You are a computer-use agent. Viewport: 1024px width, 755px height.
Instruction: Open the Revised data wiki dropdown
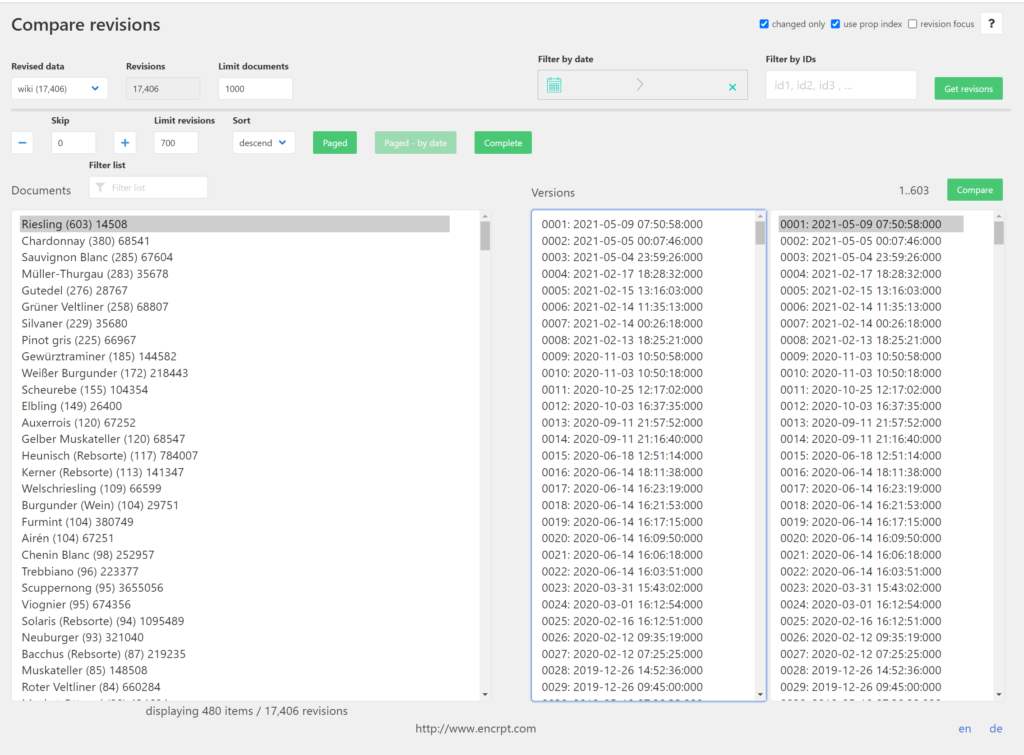pos(59,89)
